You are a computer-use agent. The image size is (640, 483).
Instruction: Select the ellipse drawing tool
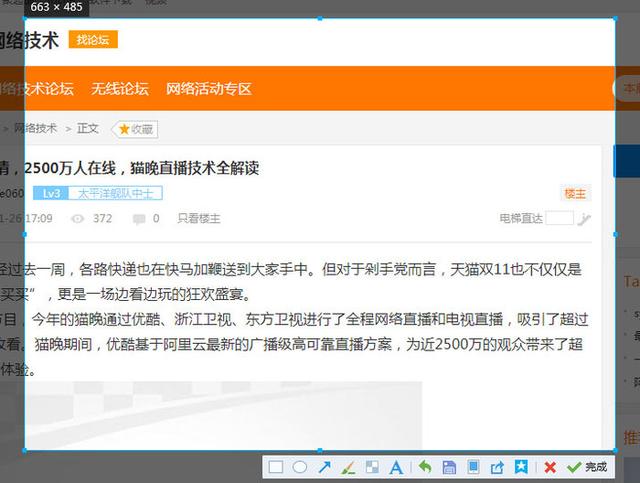tap(299, 467)
